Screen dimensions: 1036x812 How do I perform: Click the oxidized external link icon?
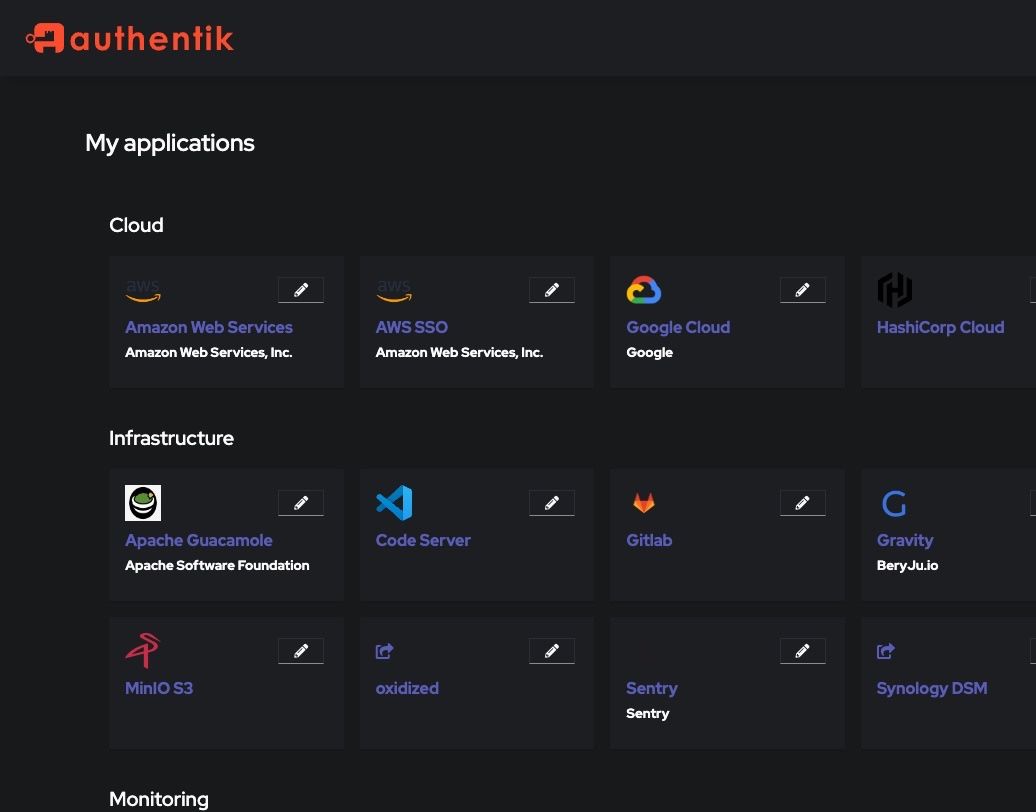pyautogui.click(x=385, y=651)
